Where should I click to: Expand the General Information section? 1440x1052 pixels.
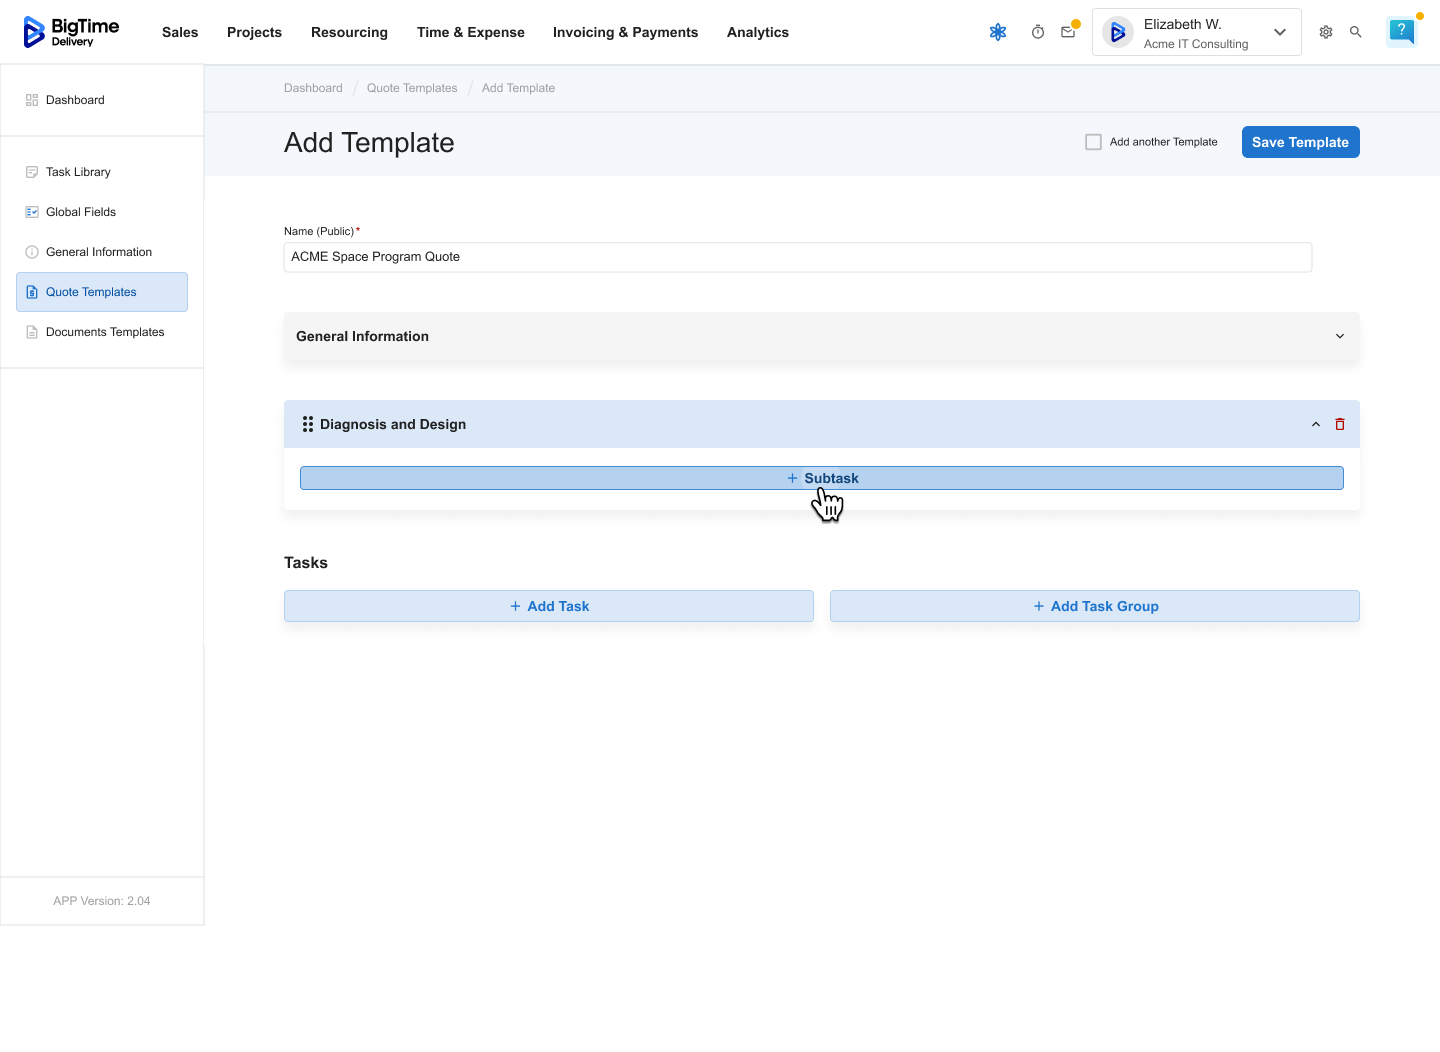click(x=1340, y=336)
